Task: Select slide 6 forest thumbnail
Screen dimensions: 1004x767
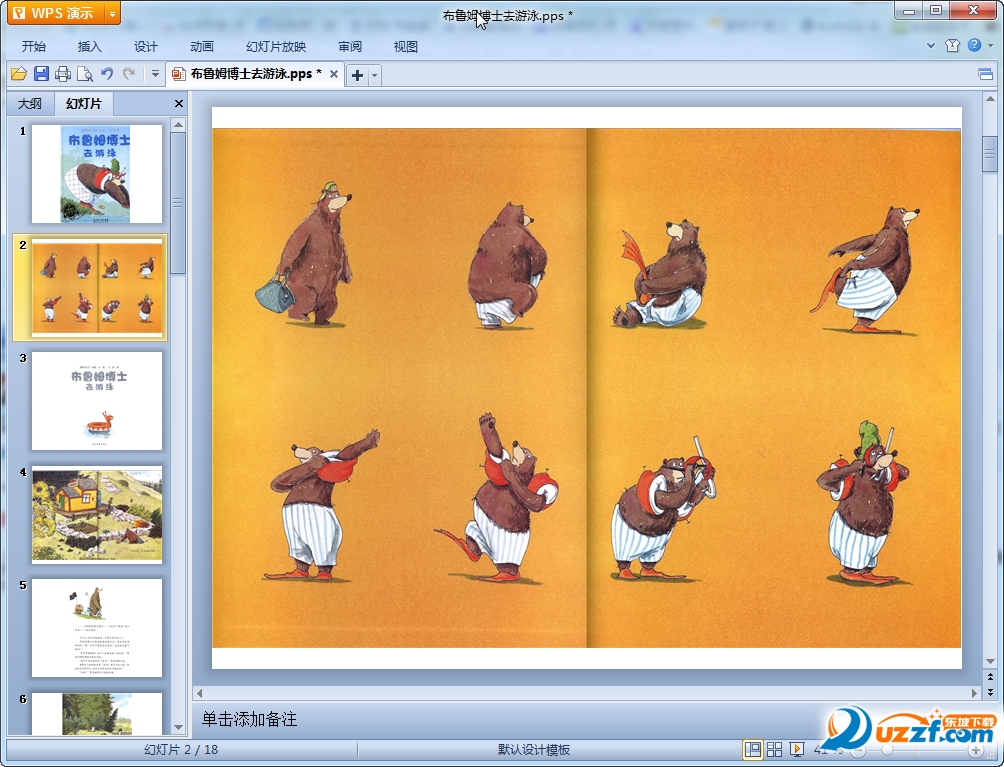Action: pyautogui.click(x=97, y=713)
